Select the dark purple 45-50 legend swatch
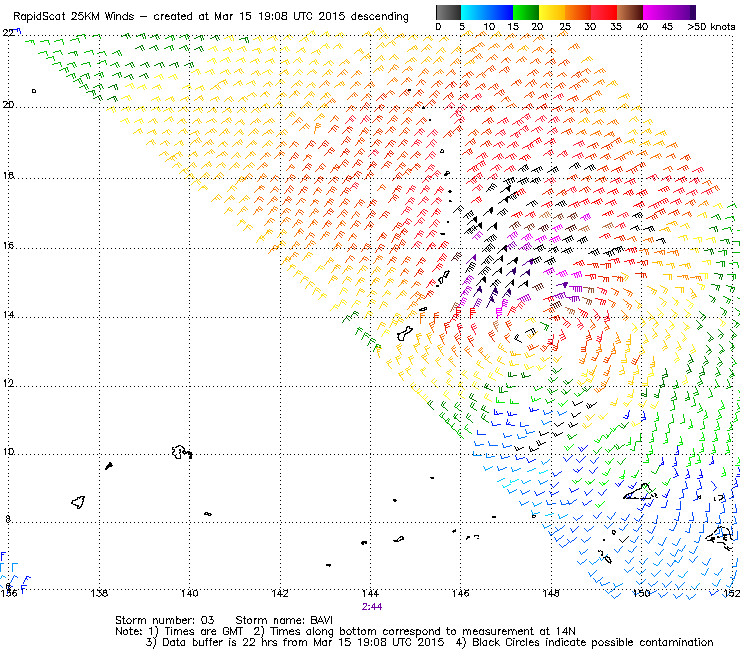Image resolution: width=740 pixels, height=650 pixels. pyautogui.click(x=682, y=12)
